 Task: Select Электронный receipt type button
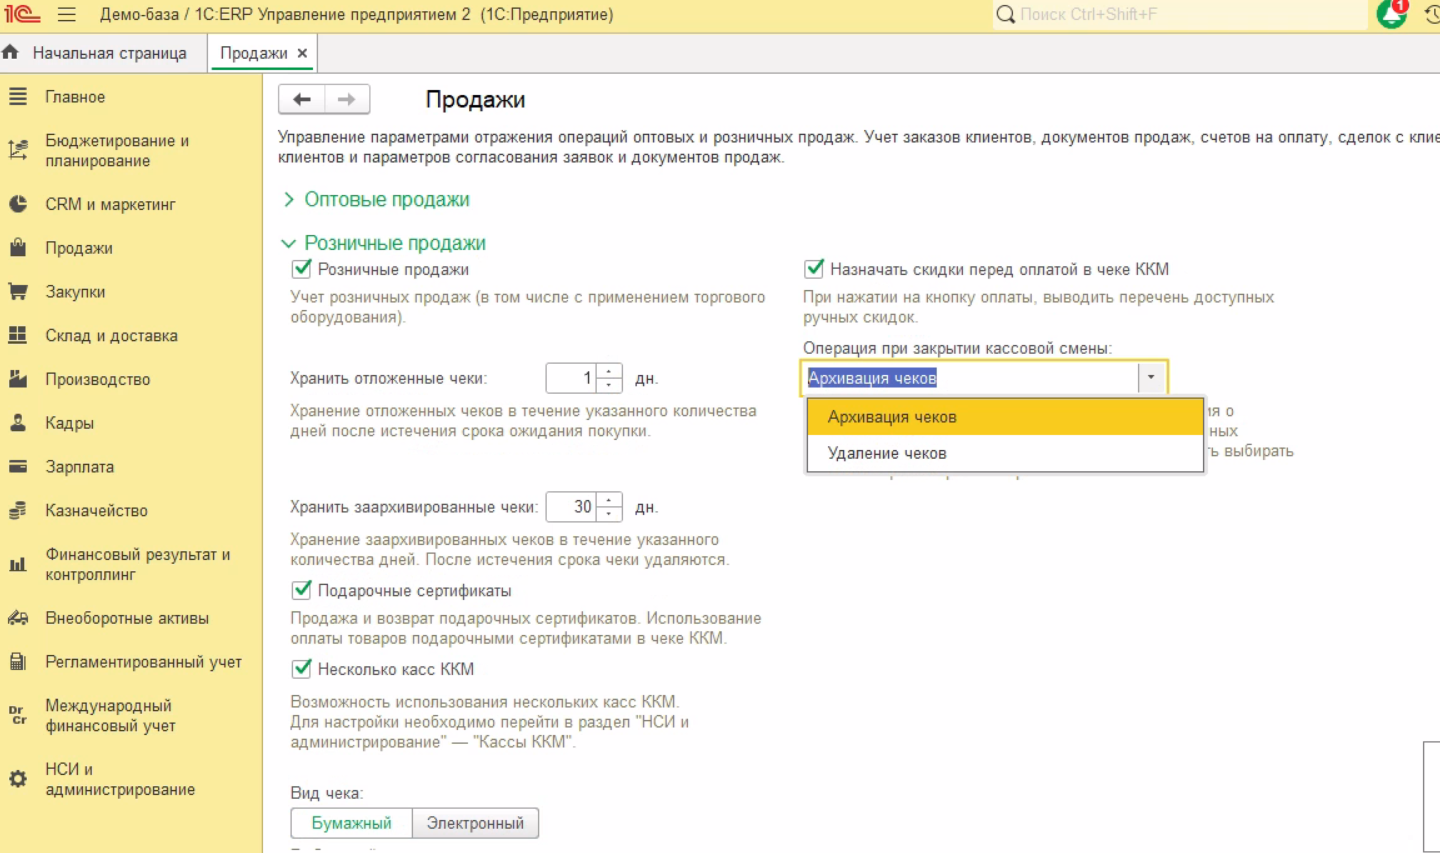pos(475,823)
